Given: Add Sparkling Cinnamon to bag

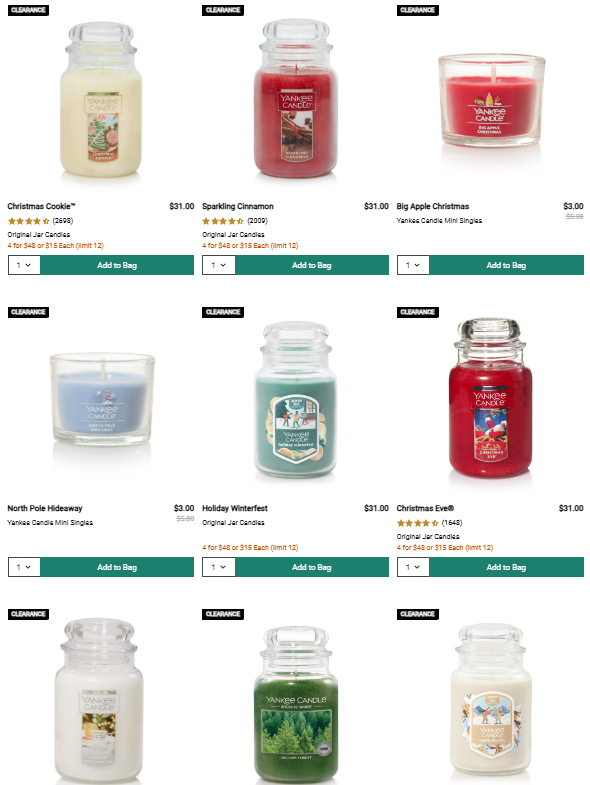Looking at the screenshot, I should [312, 265].
